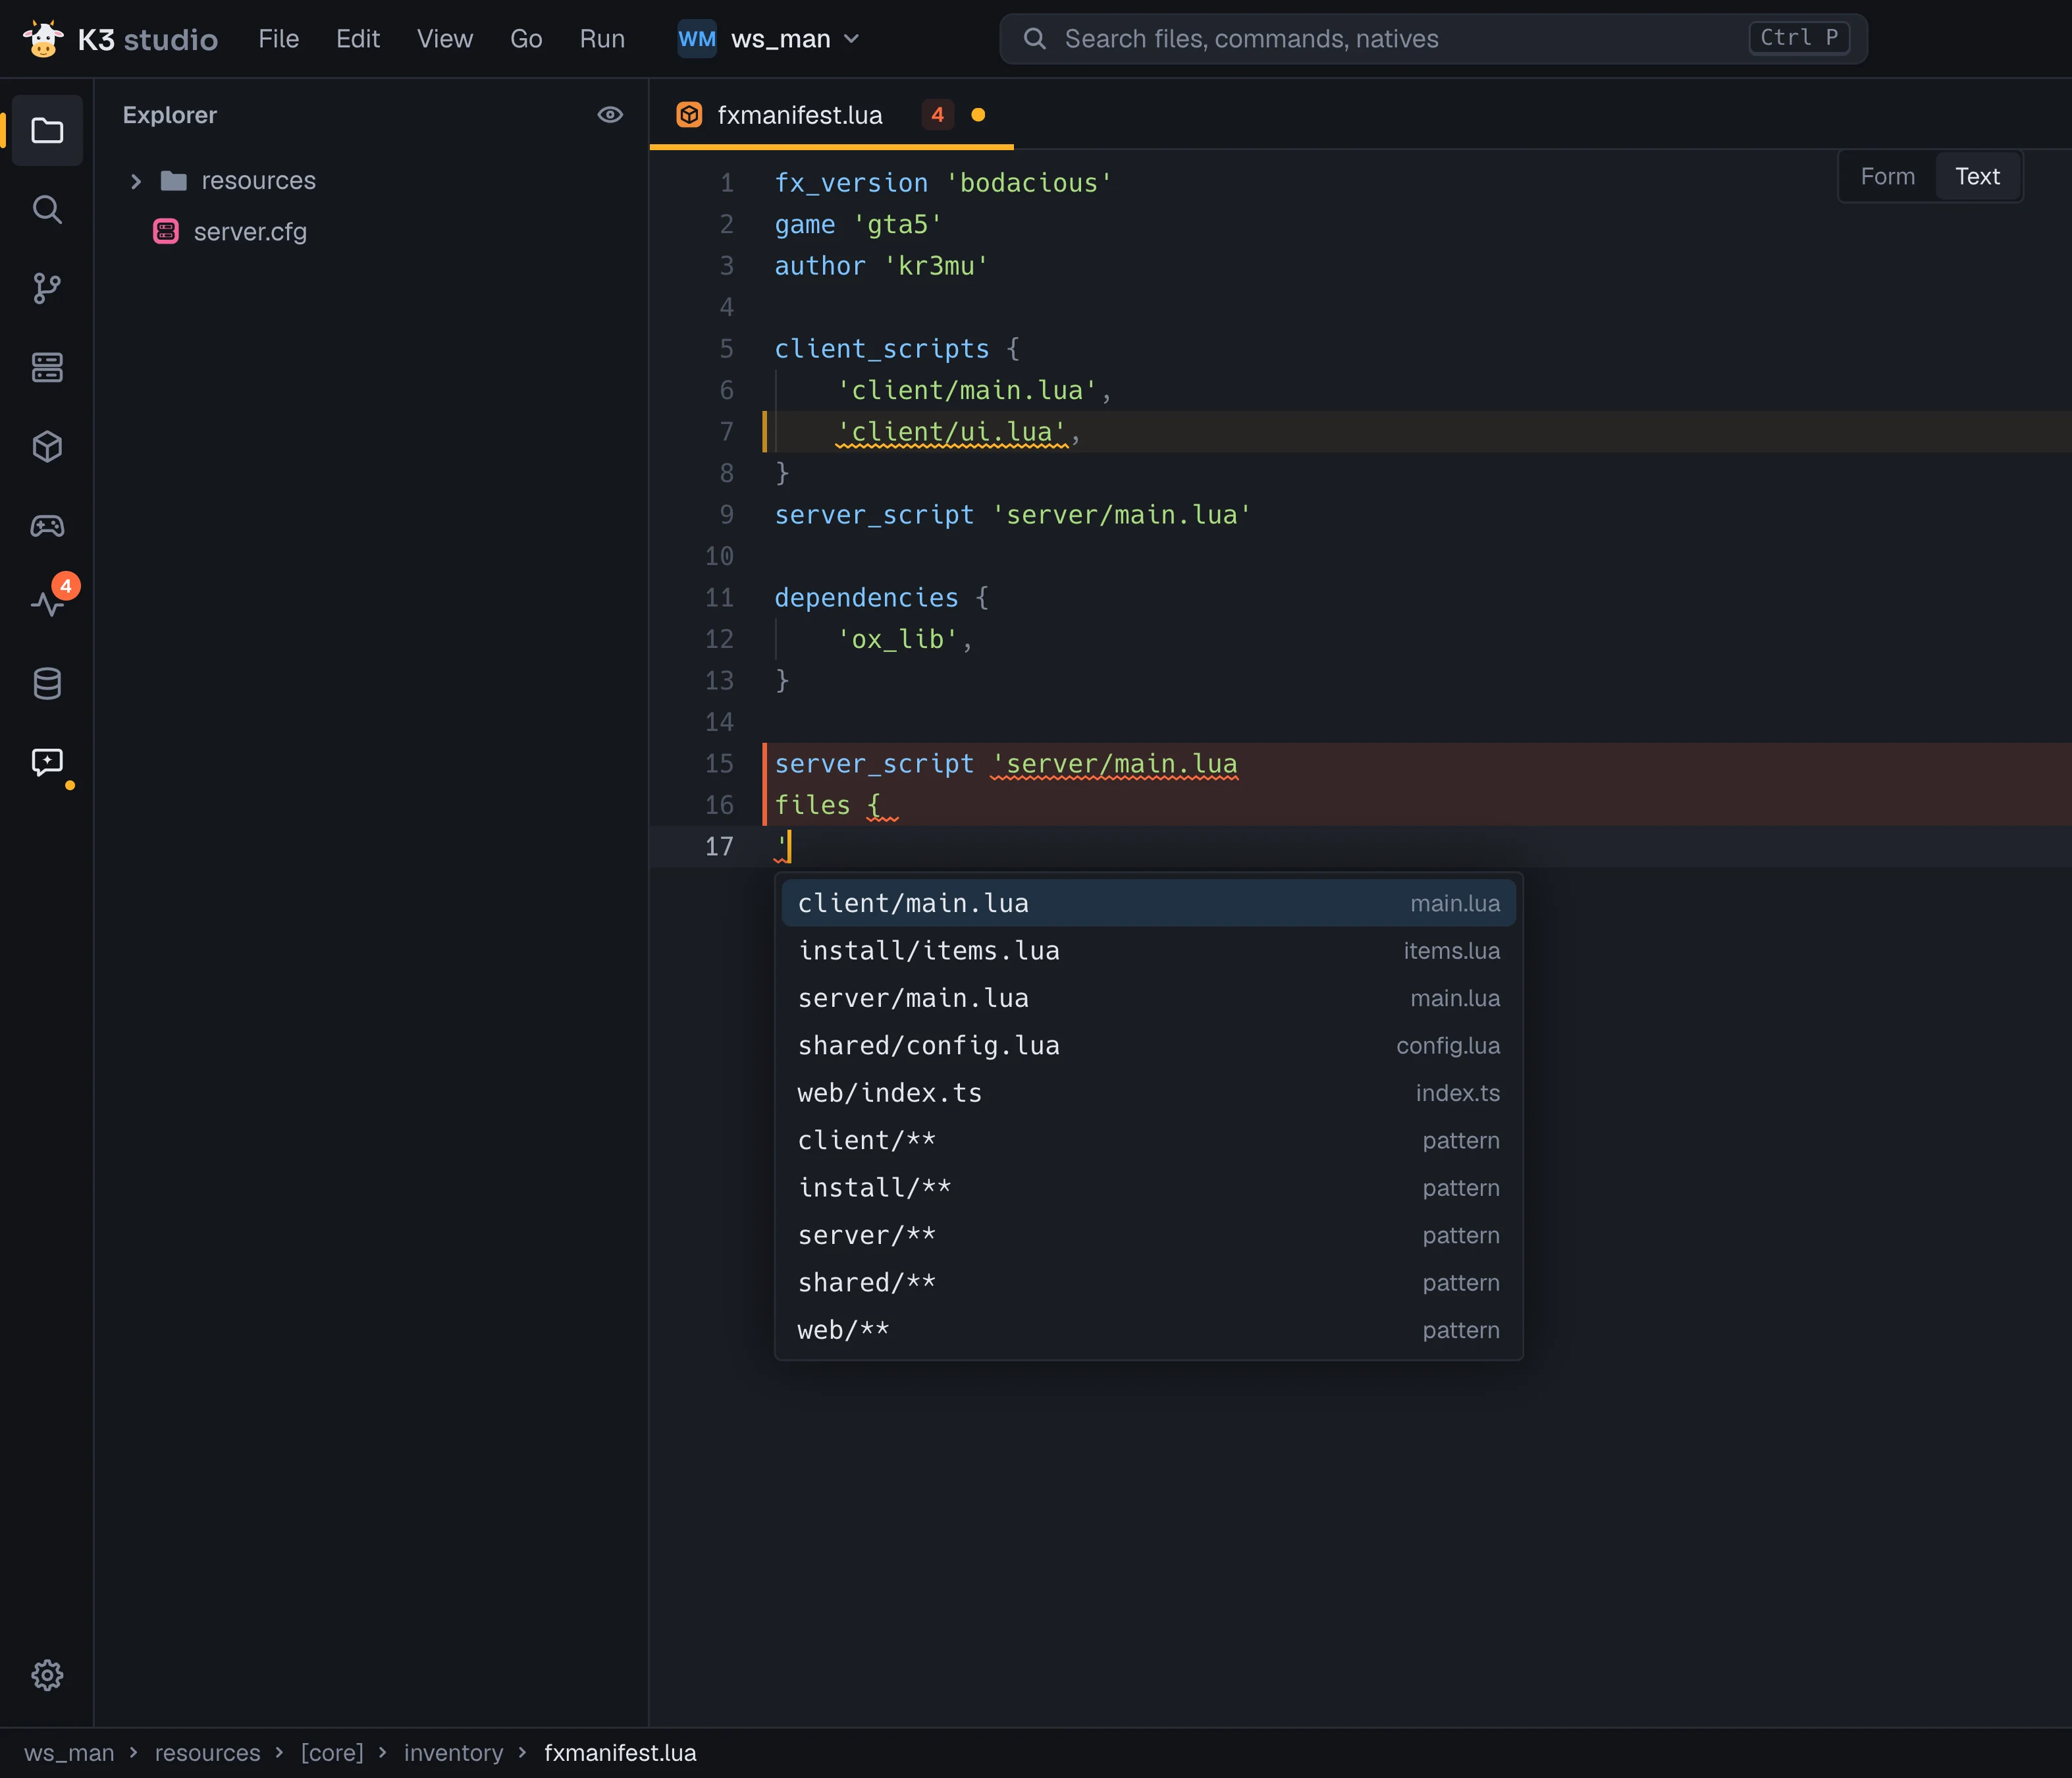
Task: Click inventory in the breadcrumb
Action: tap(453, 1753)
